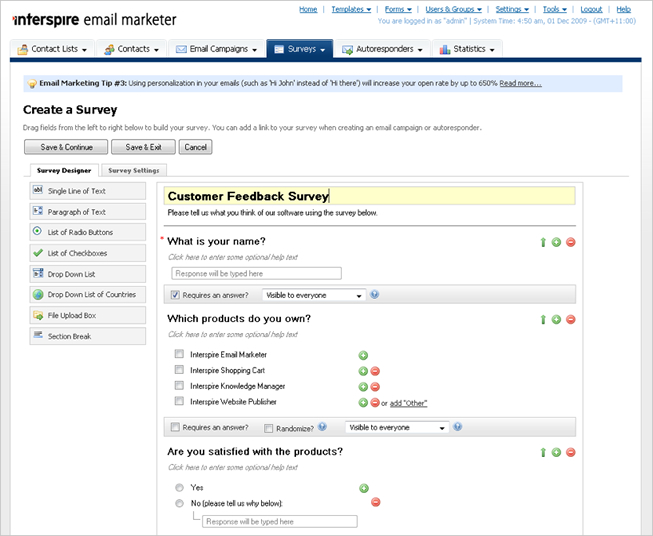Pick the File Upload Box field

[87, 315]
